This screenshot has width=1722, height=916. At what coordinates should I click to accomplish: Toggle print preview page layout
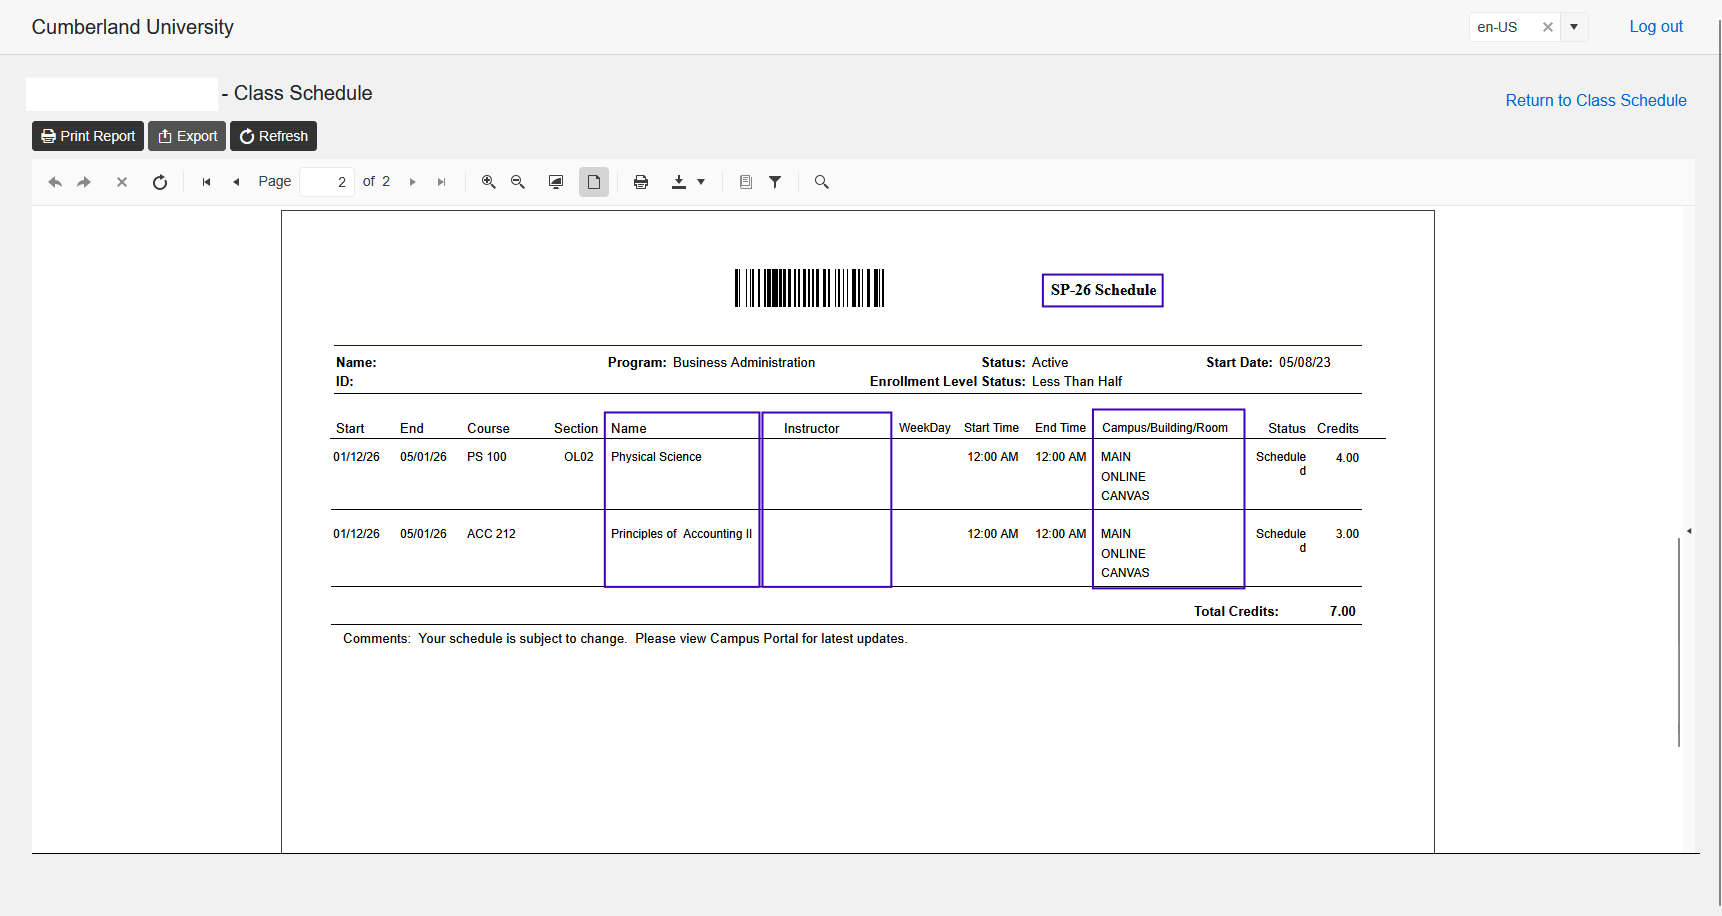coord(594,182)
